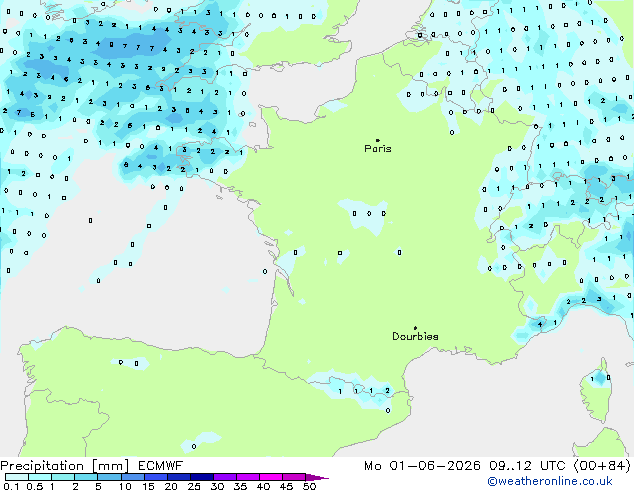This screenshot has width=634, height=490.
Task: Pick legend swatch between 45 and 50
Action: [294, 477]
